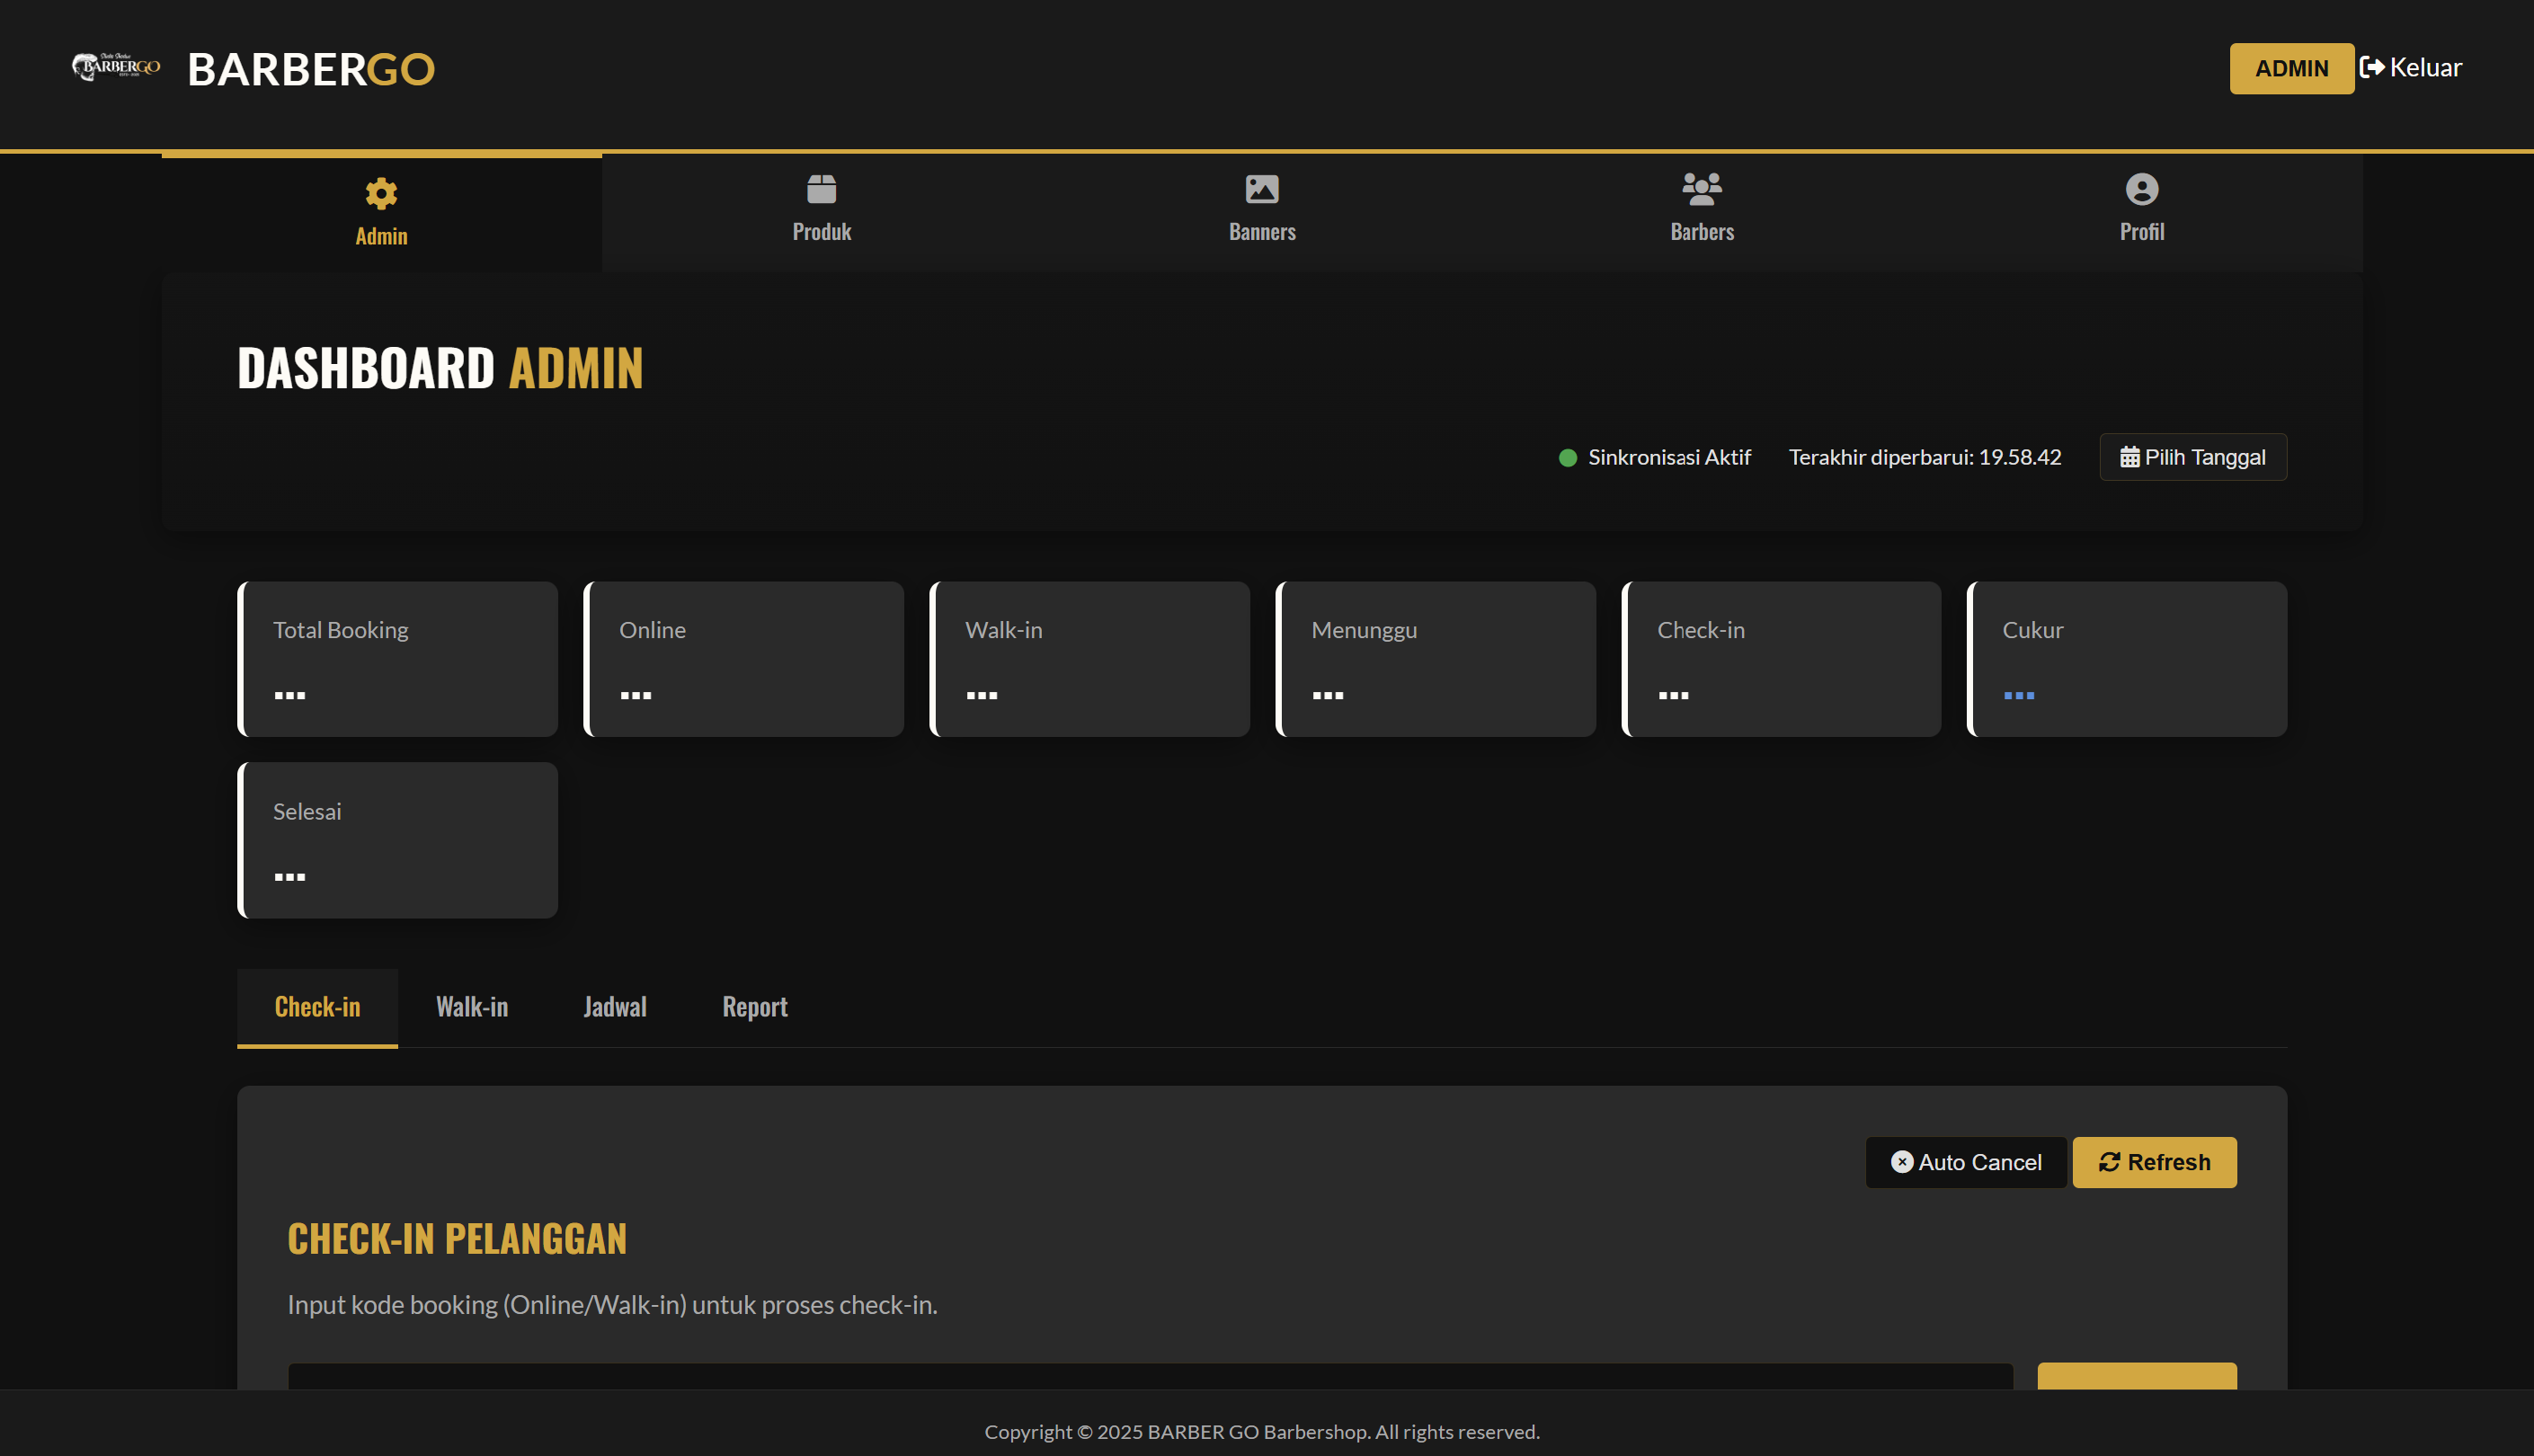Click the Refresh arrows icon
Screen dimensions: 2534x1456
(2109, 1162)
